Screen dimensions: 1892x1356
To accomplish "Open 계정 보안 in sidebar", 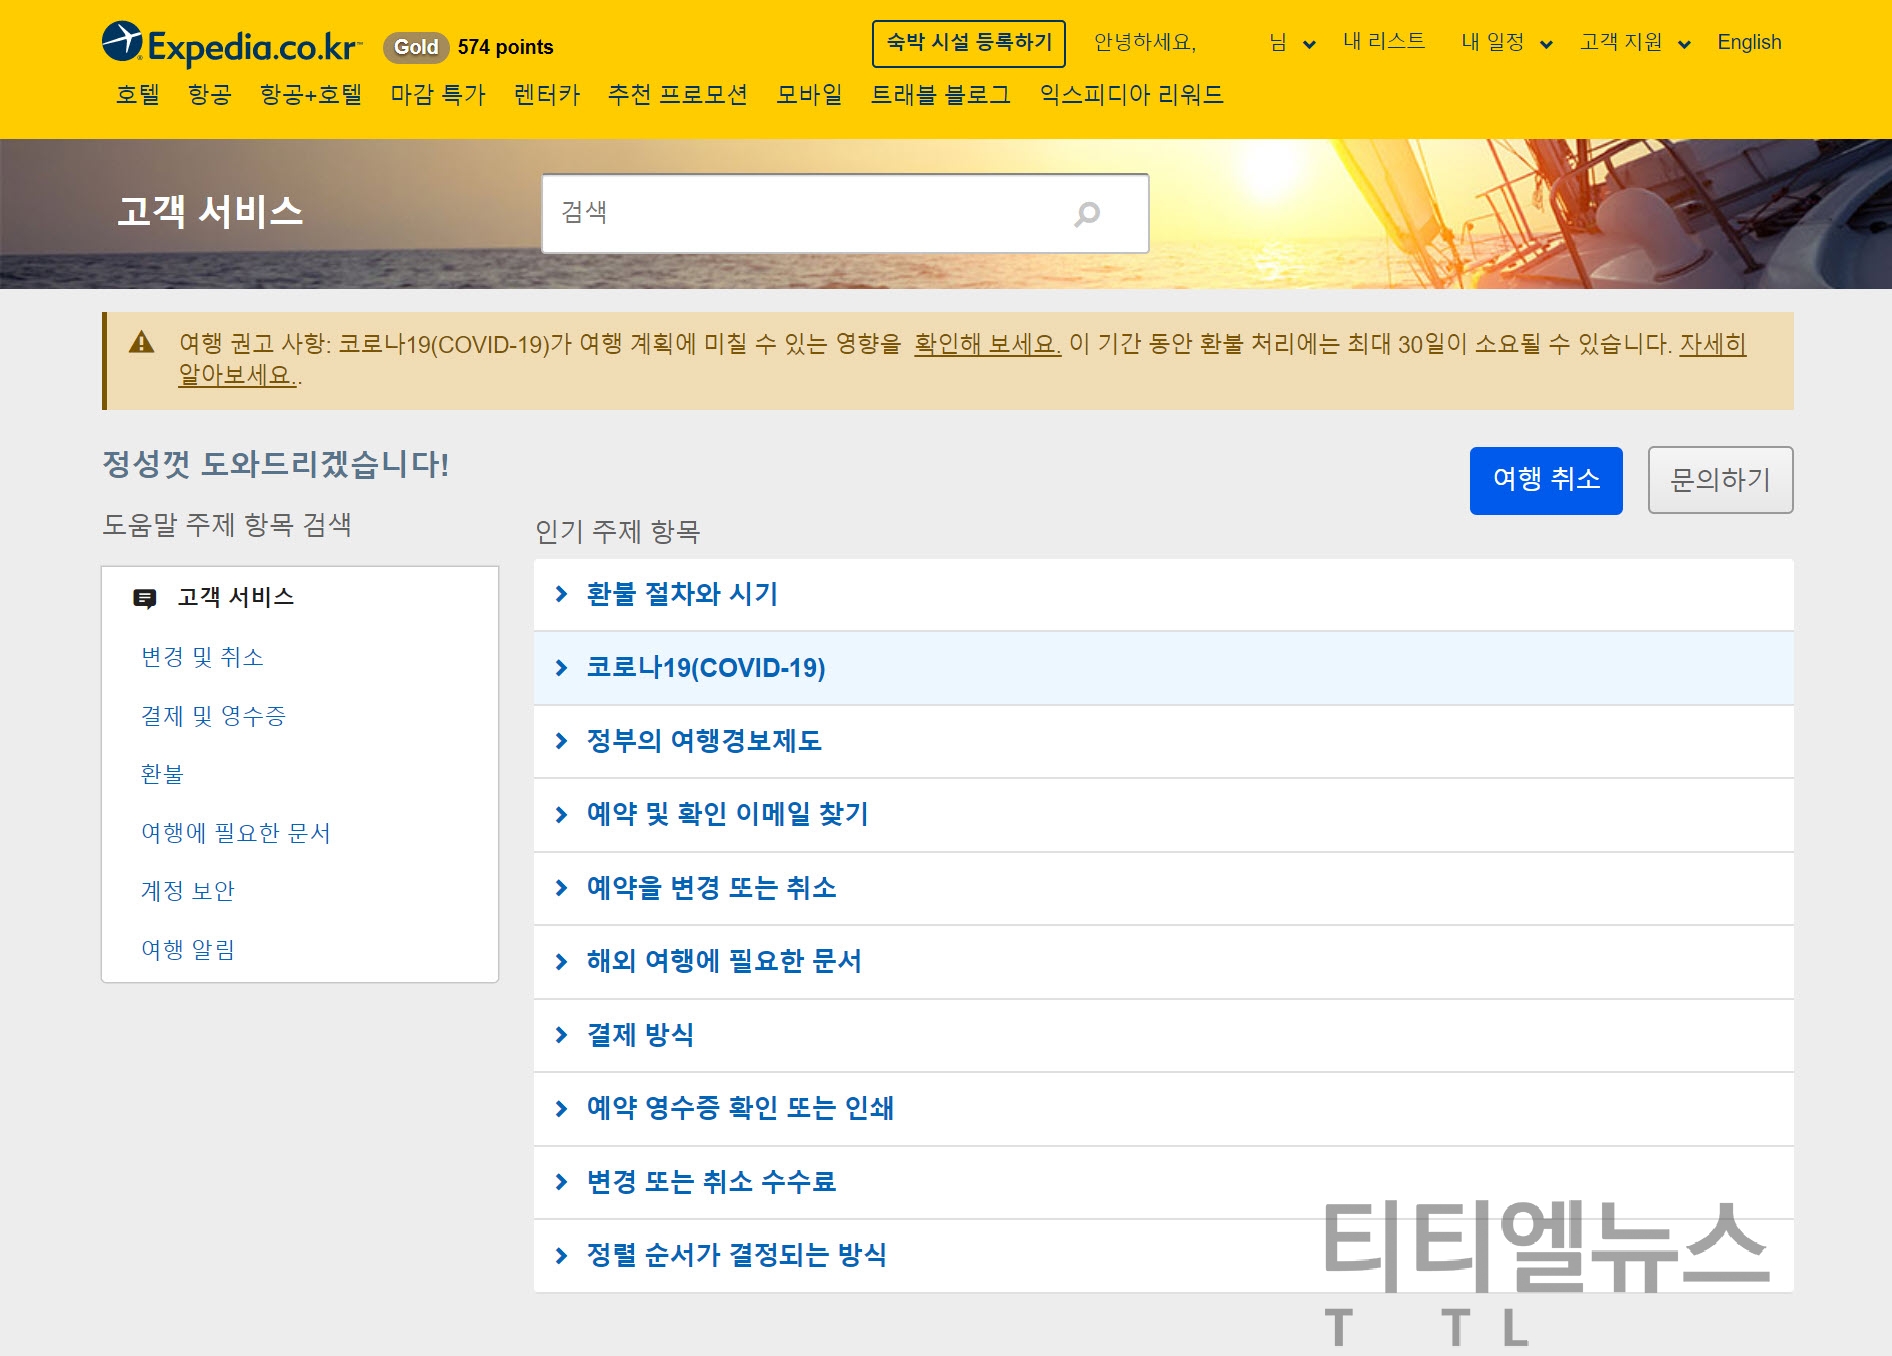I will [188, 891].
